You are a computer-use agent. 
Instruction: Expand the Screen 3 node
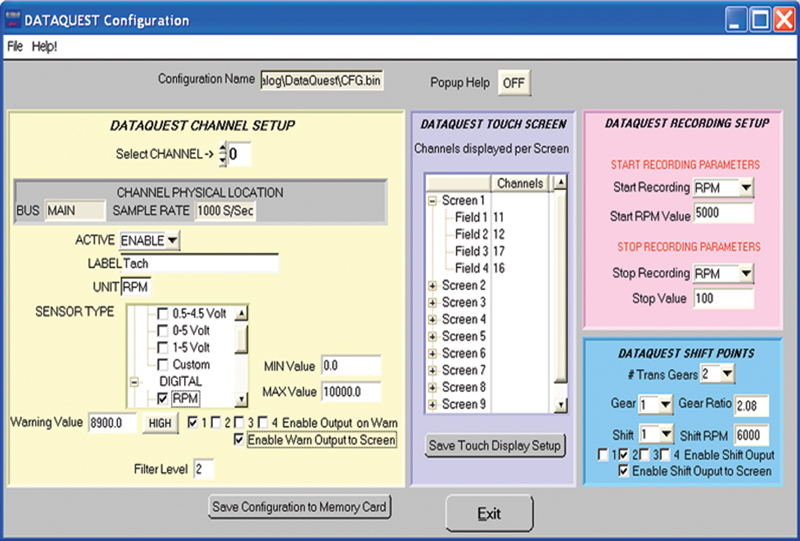coord(433,303)
